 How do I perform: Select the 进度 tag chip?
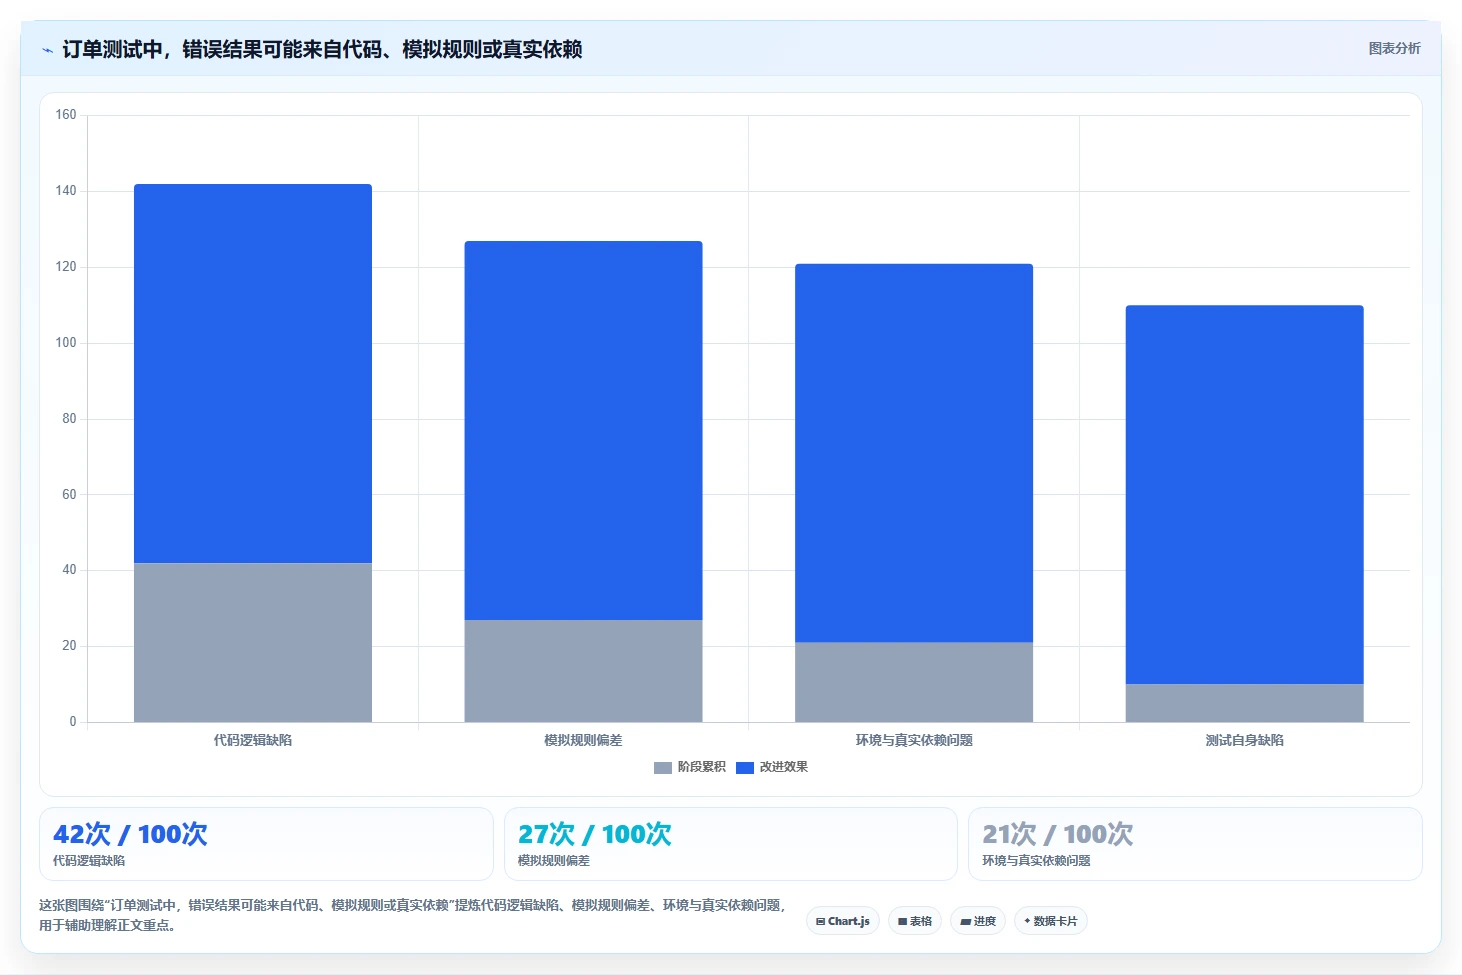pos(978,921)
